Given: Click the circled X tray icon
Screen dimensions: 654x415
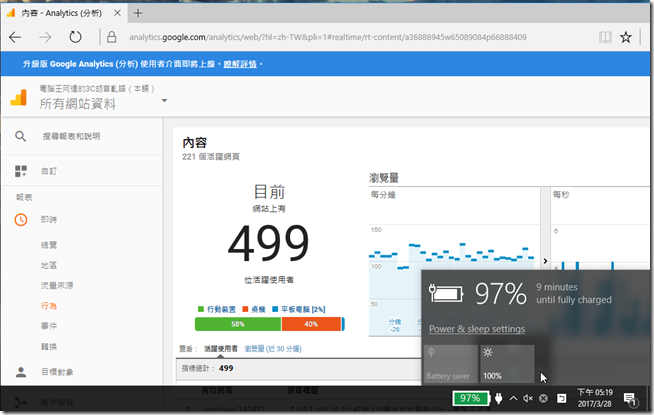Looking at the screenshot, I should tap(543, 398).
